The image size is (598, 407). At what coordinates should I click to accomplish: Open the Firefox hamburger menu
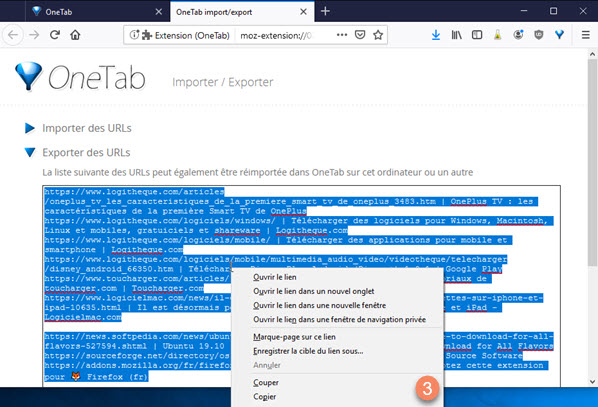coord(586,35)
